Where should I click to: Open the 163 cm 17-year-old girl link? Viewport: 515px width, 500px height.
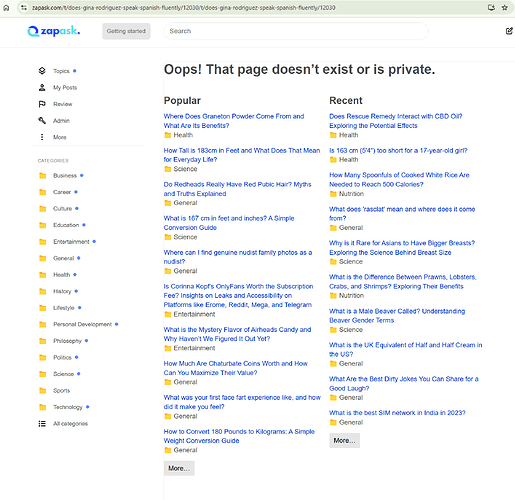coord(398,150)
